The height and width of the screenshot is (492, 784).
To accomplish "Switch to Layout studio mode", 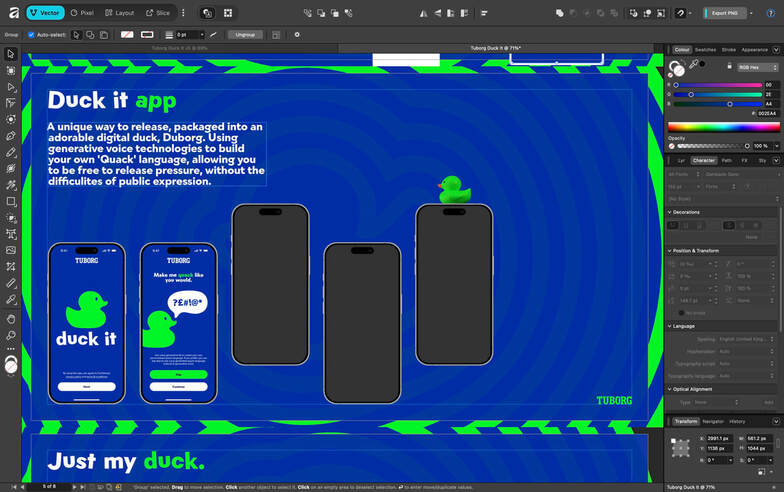I will [120, 13].
